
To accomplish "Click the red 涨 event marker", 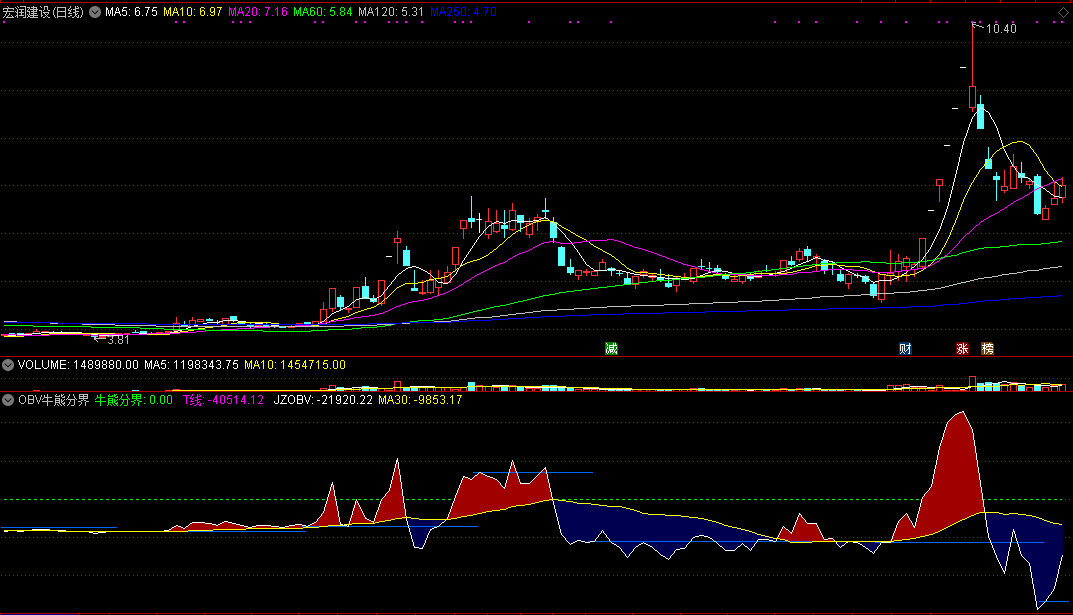I will (963, 349).
